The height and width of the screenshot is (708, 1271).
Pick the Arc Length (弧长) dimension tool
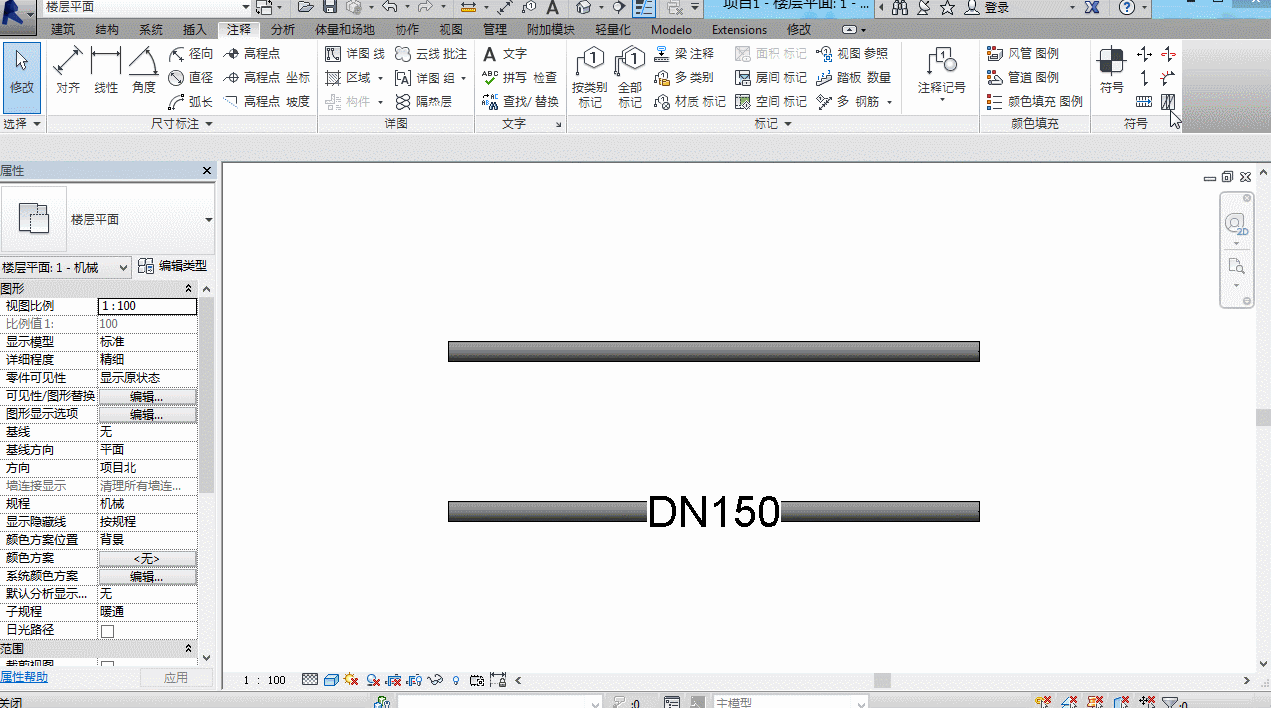click(191, 101)
